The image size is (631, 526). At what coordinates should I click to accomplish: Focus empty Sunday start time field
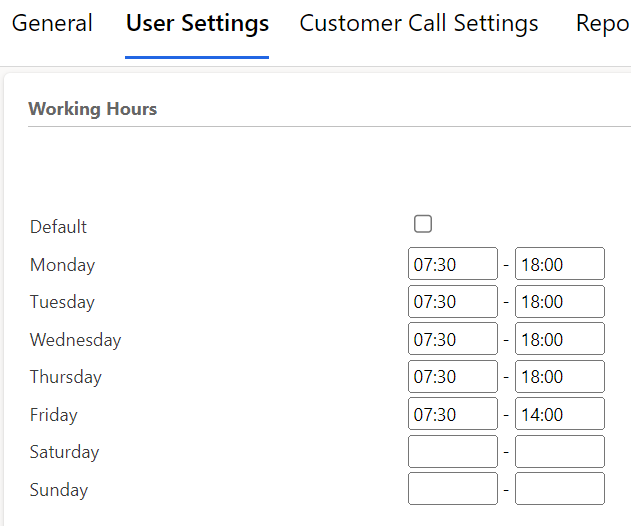(453, 489)
